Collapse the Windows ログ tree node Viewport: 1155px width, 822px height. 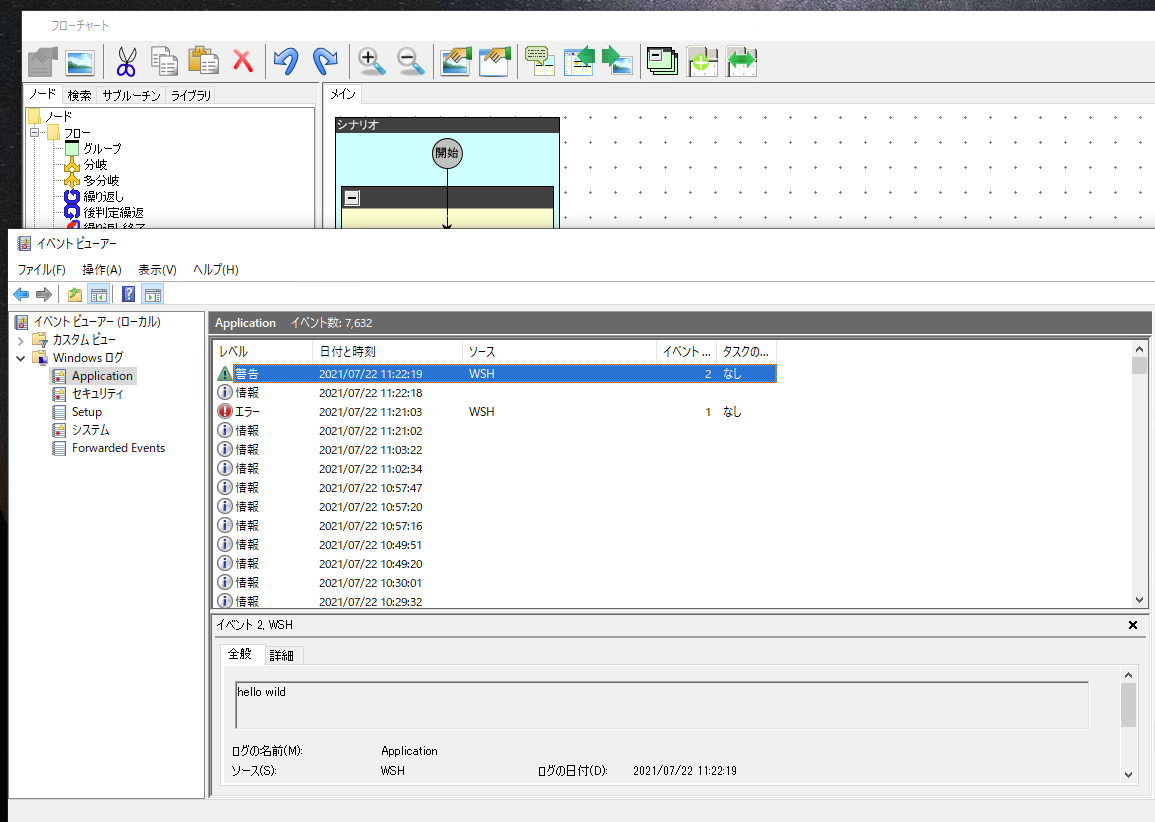tap(20, 357)
